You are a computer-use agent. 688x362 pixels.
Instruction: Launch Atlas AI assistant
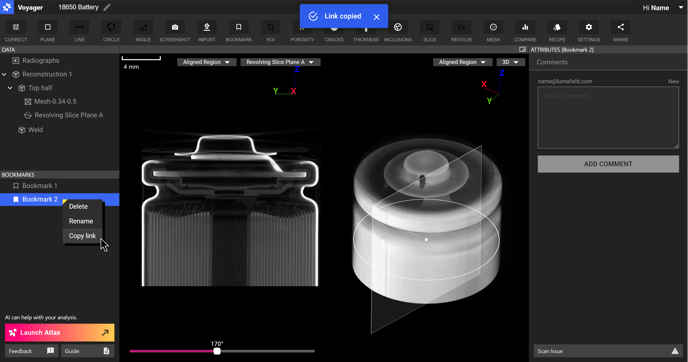(x=60, y=333)
